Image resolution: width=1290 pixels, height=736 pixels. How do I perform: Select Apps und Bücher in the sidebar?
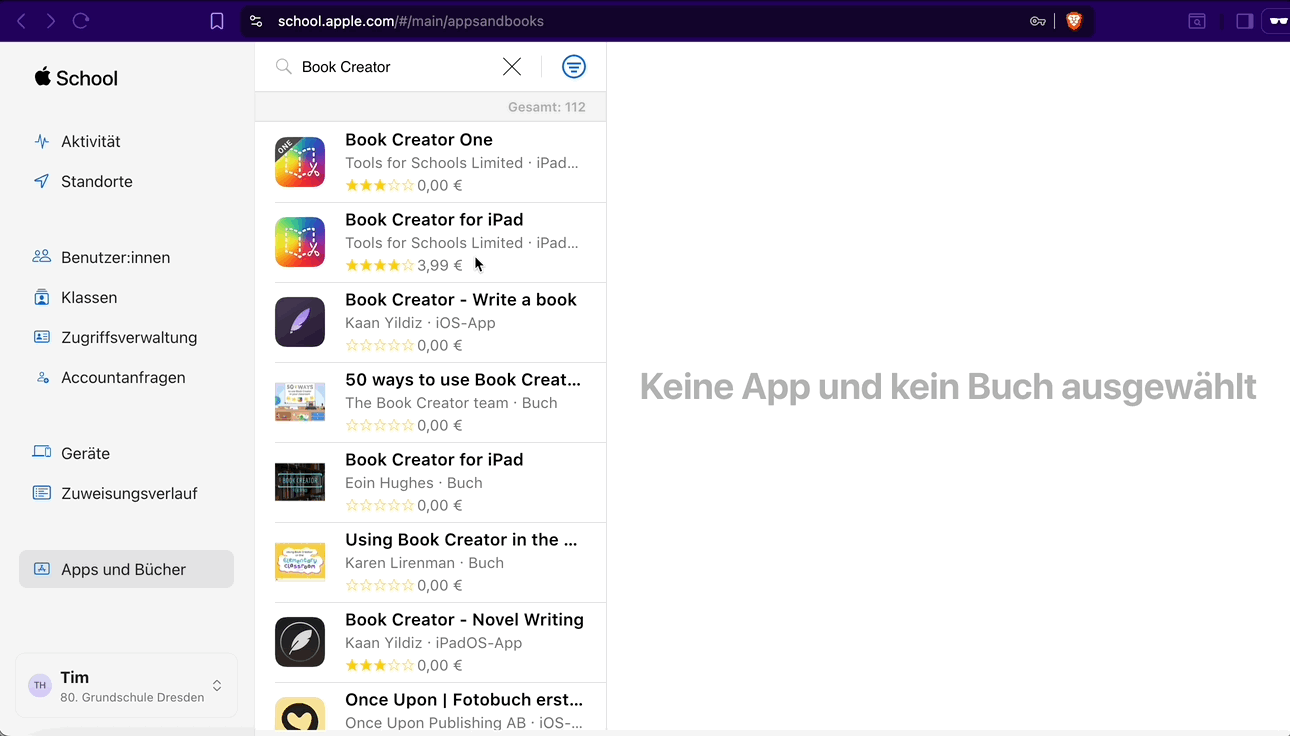pos(126,569)
